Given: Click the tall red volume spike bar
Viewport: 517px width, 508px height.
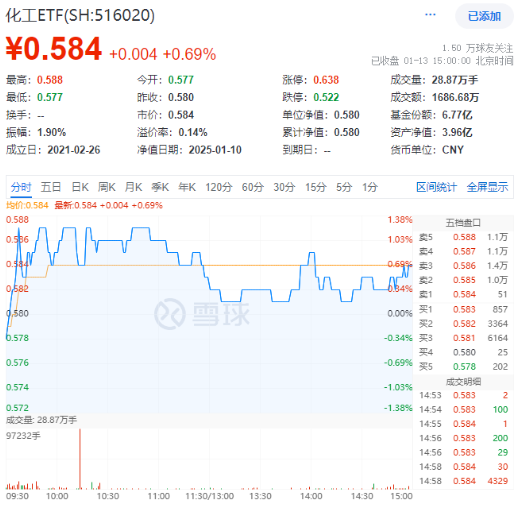Looking at the screenshot, I should coord(80,459).
